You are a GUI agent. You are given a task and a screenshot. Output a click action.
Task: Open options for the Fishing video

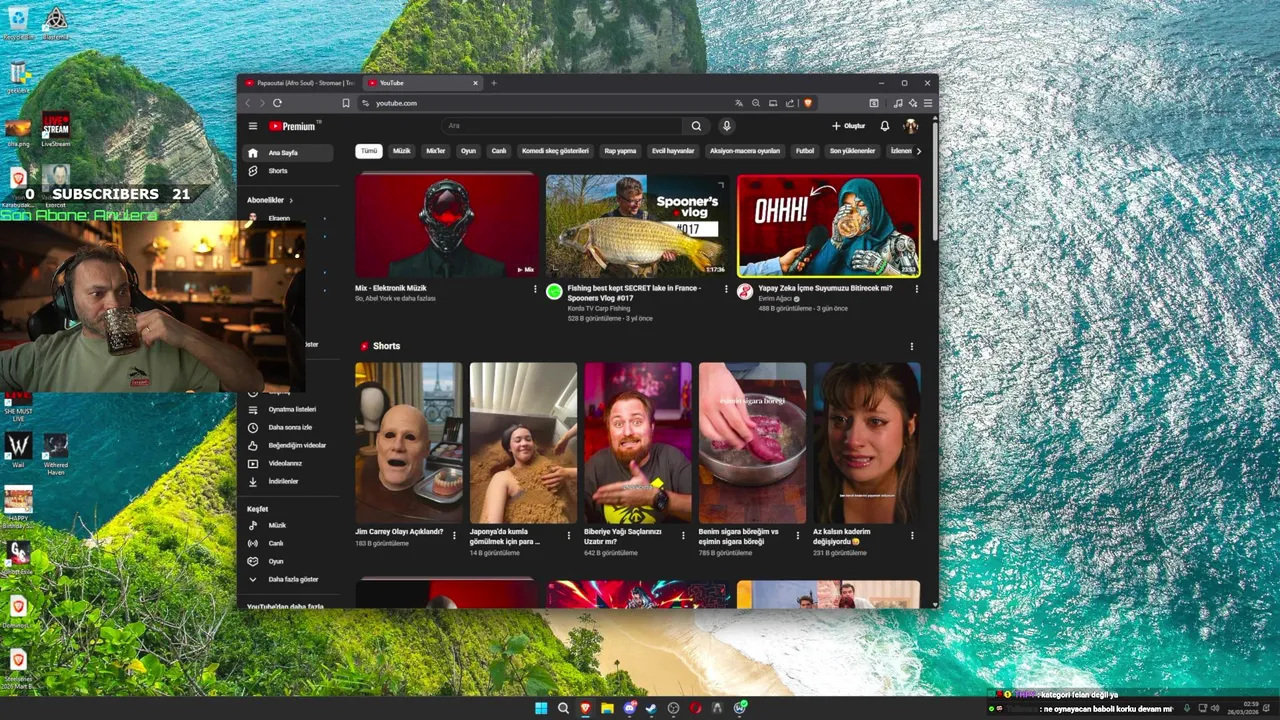click(725, 289)
